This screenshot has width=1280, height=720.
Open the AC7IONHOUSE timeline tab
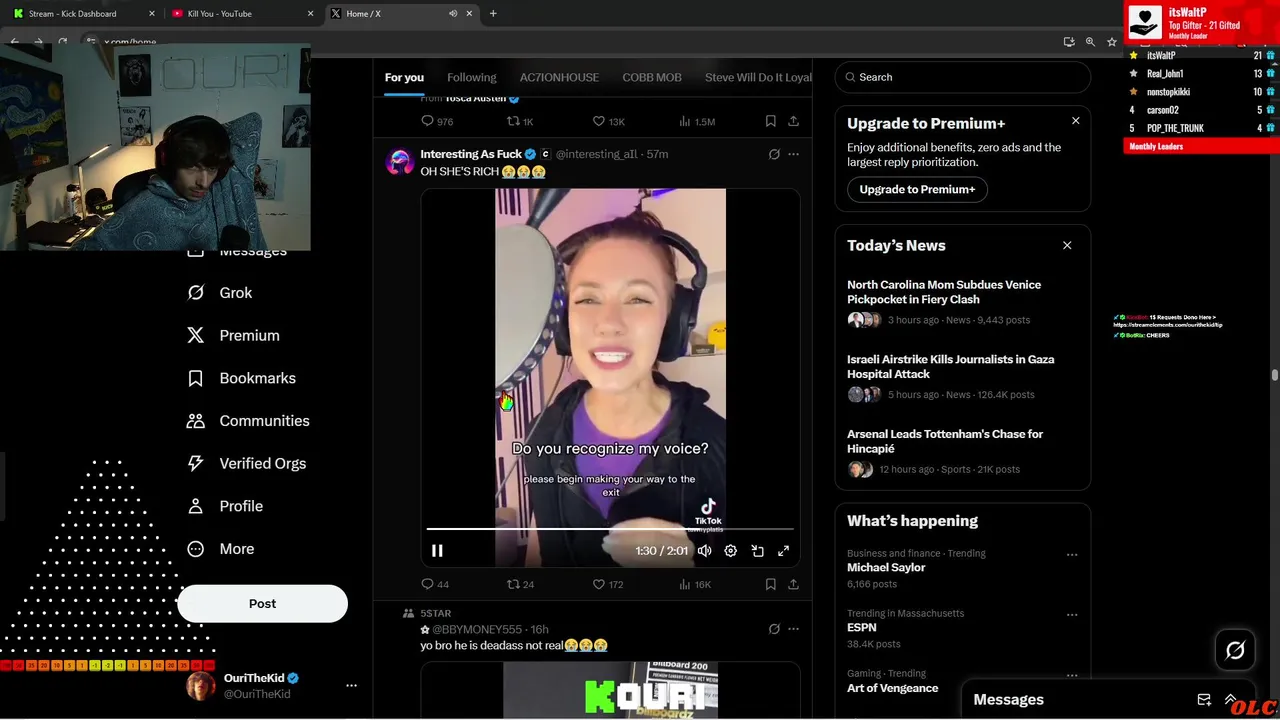(559, 77)
